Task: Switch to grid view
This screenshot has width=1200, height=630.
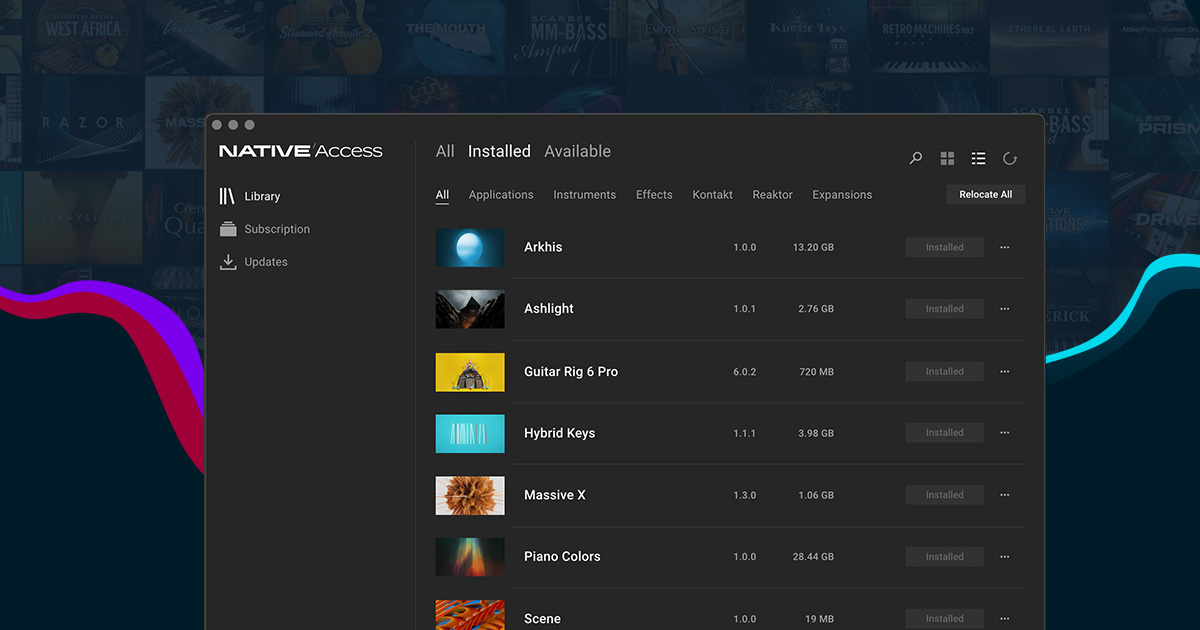Action: (x=947, y=158)
